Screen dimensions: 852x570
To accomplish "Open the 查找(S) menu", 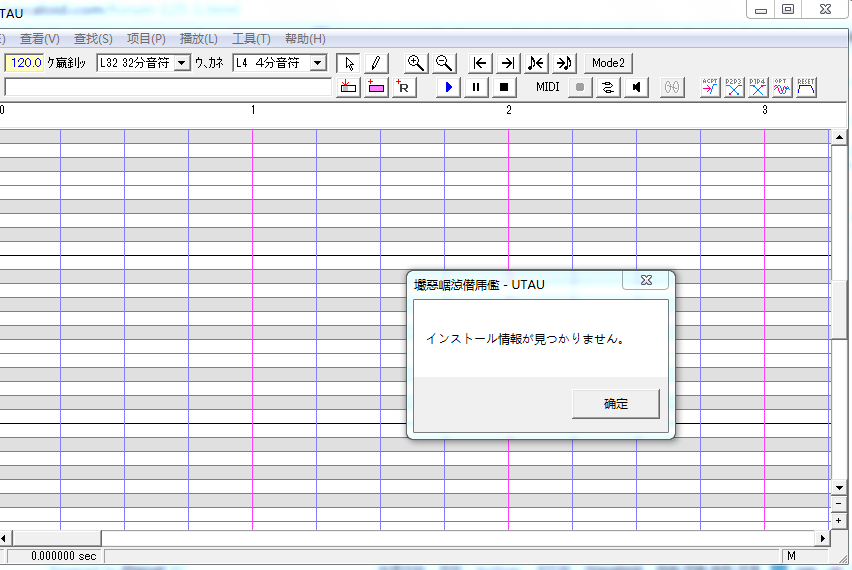I will tap(93, 39).
